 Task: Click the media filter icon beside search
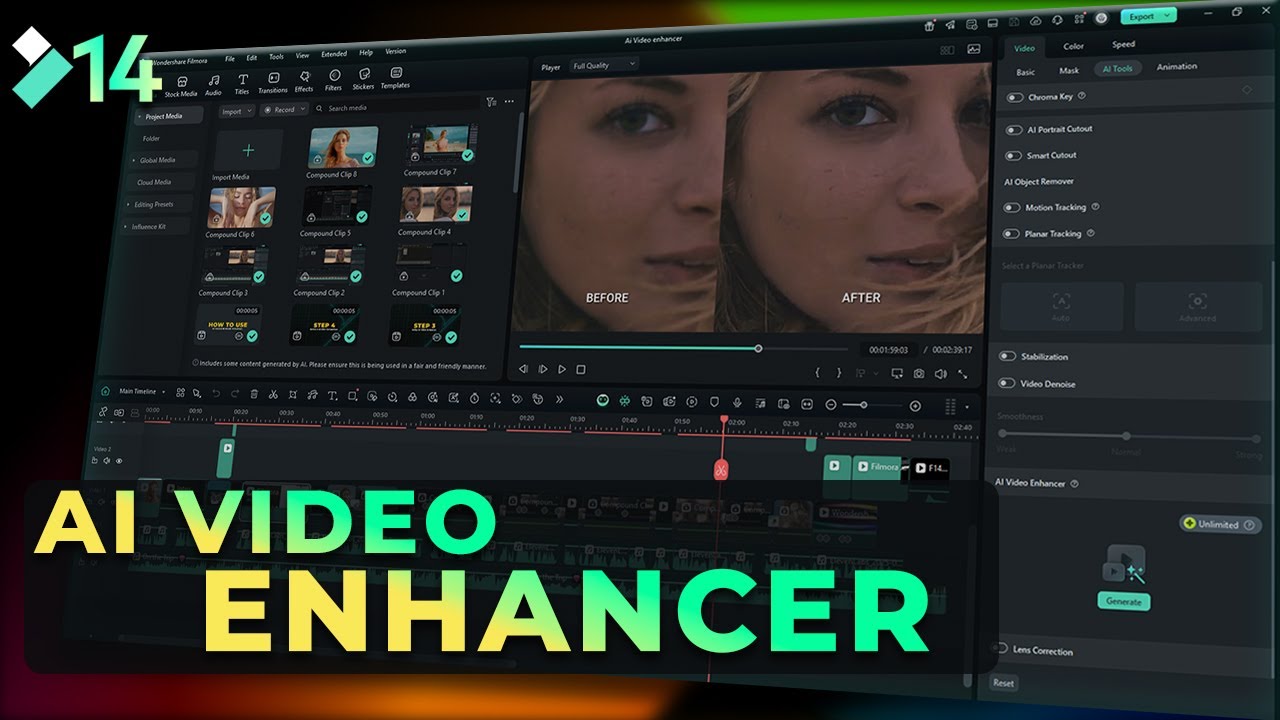pyautogui.click(x=491, y=102)
